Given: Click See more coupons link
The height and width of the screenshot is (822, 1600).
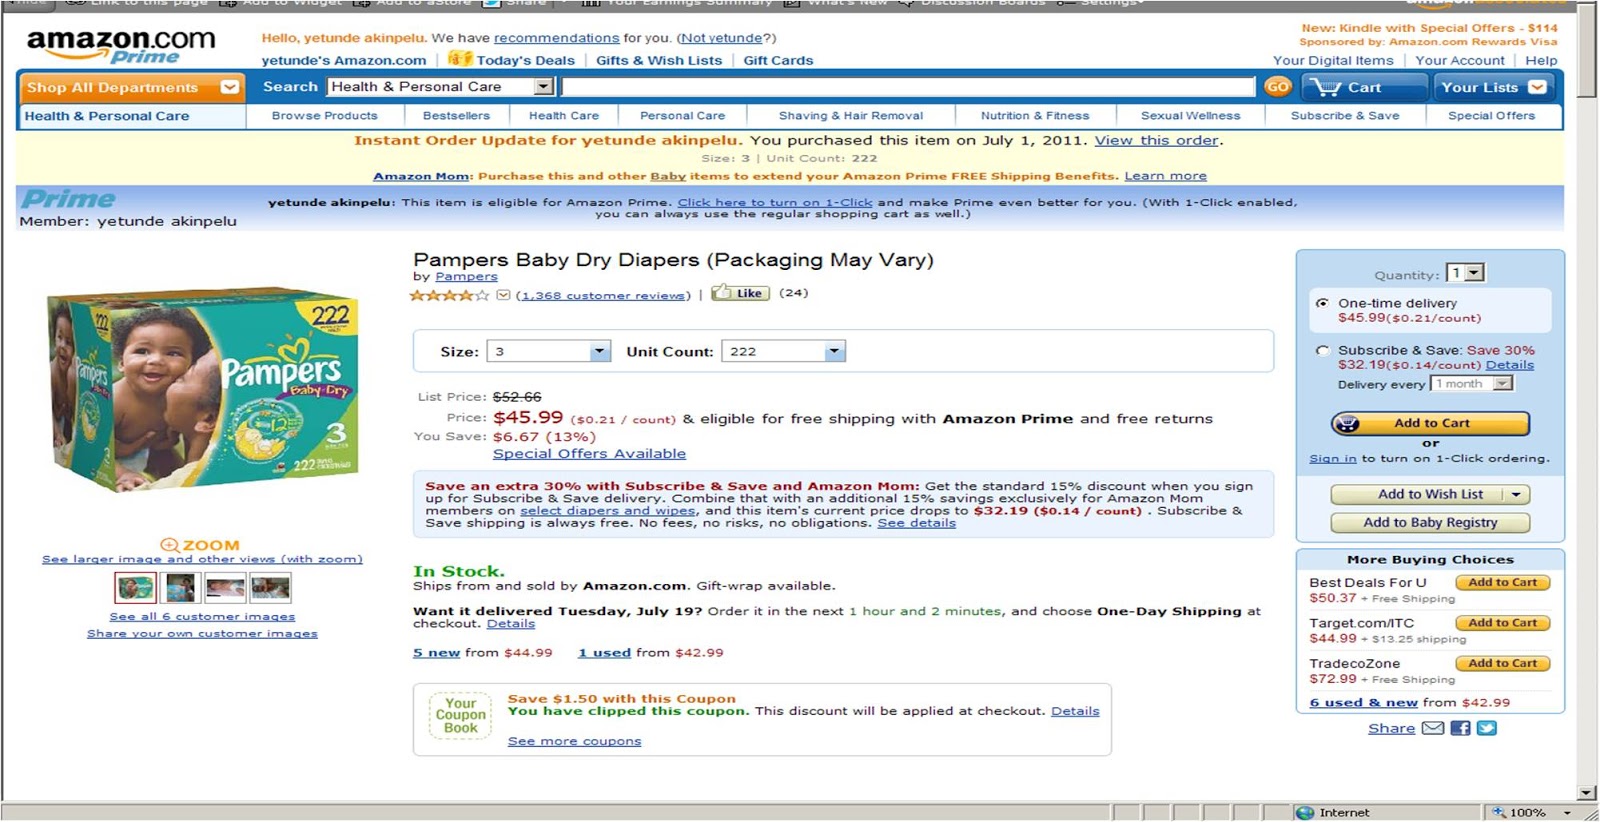Looking at the screenshot, I should click(574, 741).
